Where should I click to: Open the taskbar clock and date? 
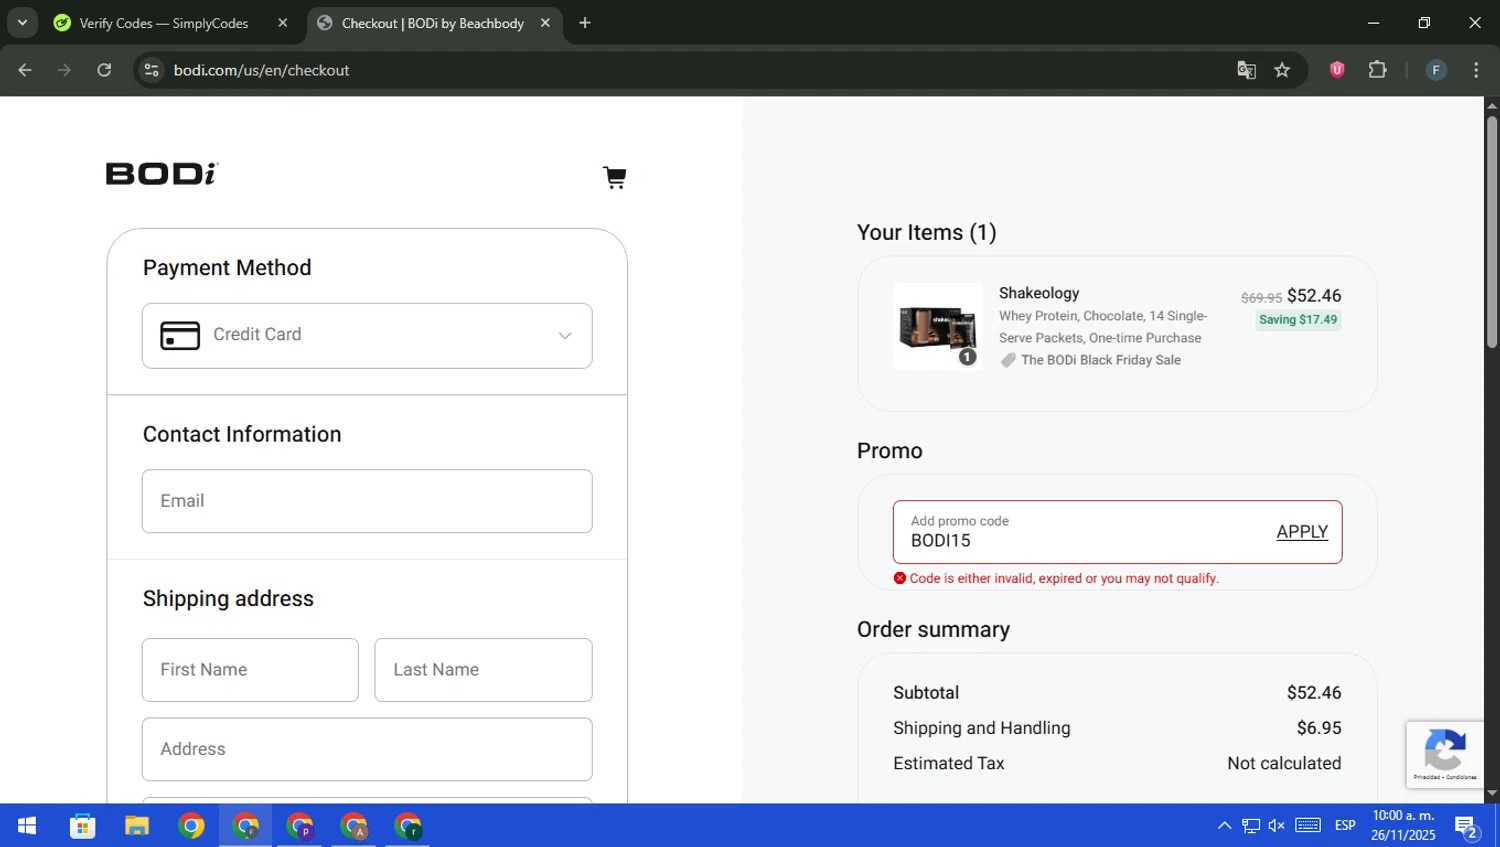click(1403, 826)
